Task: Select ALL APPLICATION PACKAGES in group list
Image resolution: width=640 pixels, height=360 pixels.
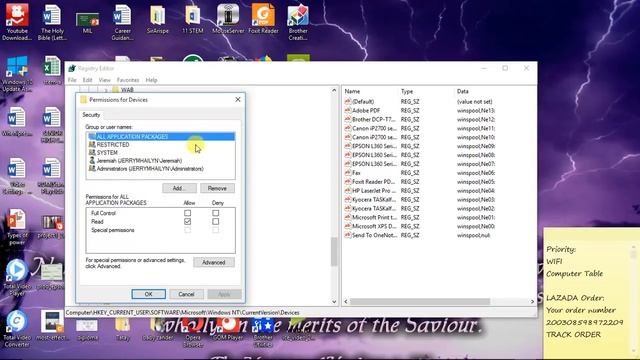Action: click(x=161, y=136)
